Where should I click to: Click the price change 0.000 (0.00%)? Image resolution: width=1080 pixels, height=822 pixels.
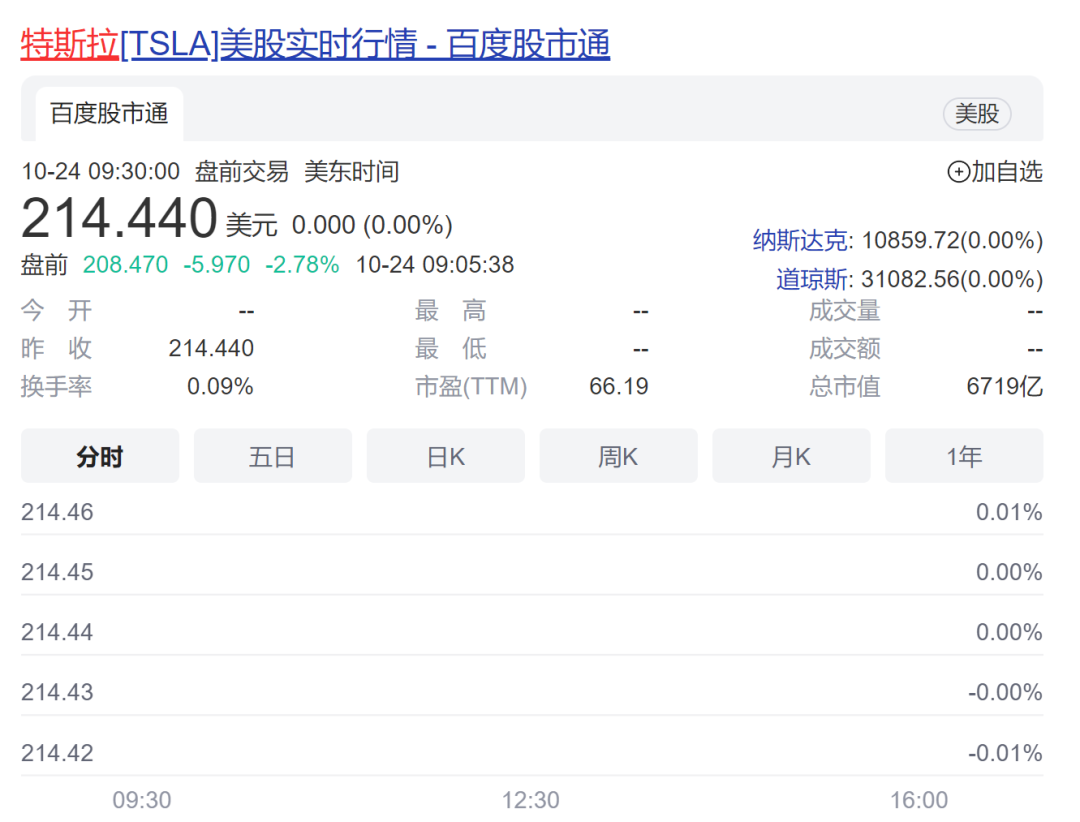(372, 225)
